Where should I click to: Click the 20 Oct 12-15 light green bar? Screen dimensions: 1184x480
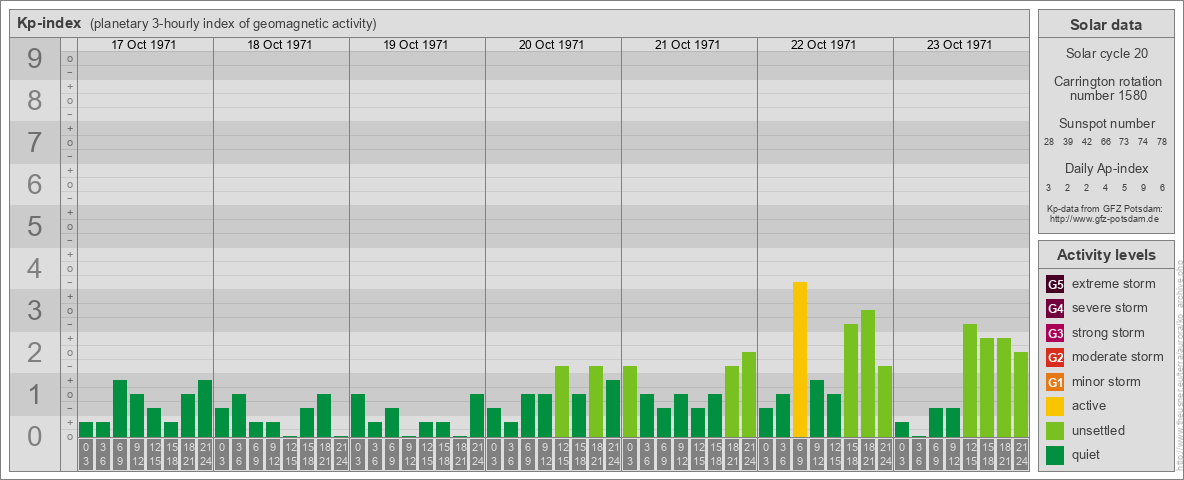tap(562, 402)
